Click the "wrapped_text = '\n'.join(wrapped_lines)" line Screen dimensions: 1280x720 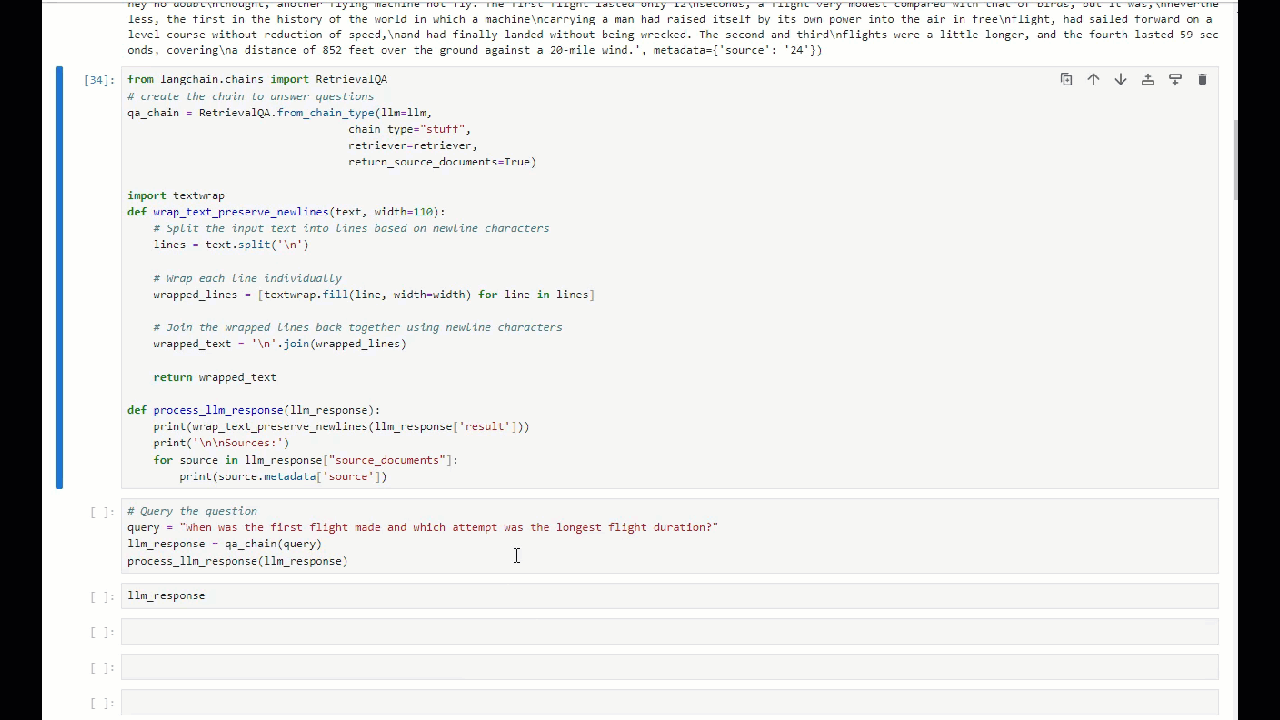280,344
